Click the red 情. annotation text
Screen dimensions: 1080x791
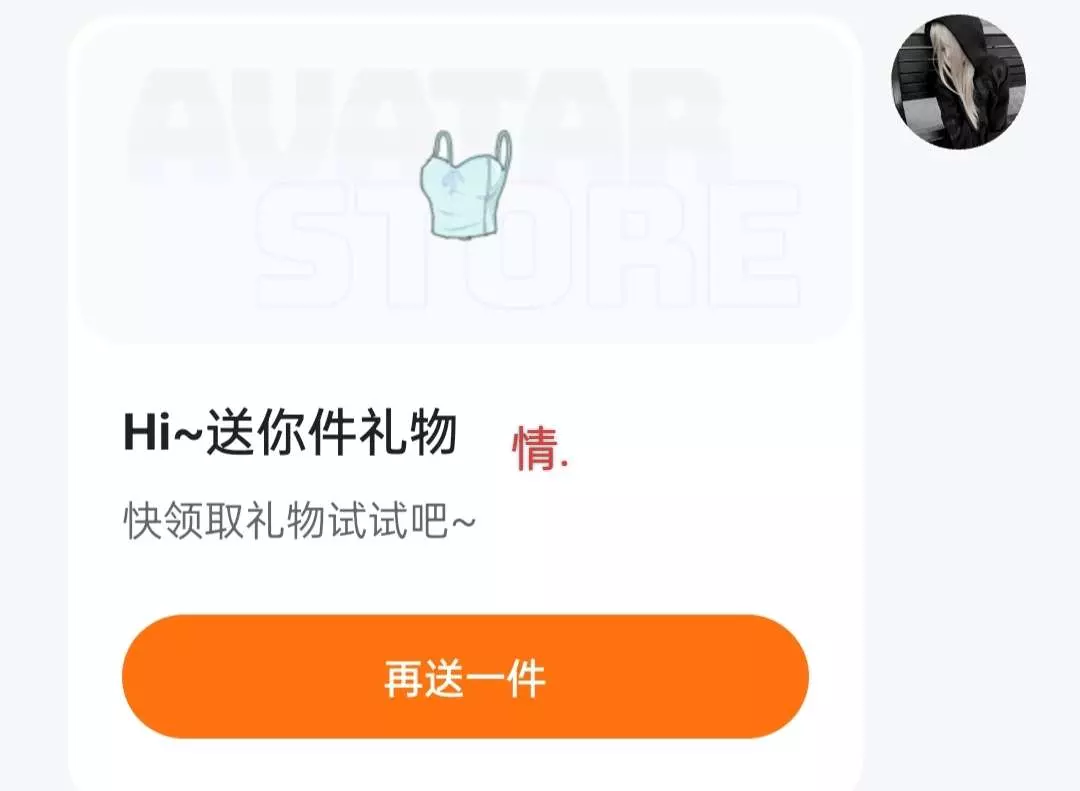tap(541, 448)
